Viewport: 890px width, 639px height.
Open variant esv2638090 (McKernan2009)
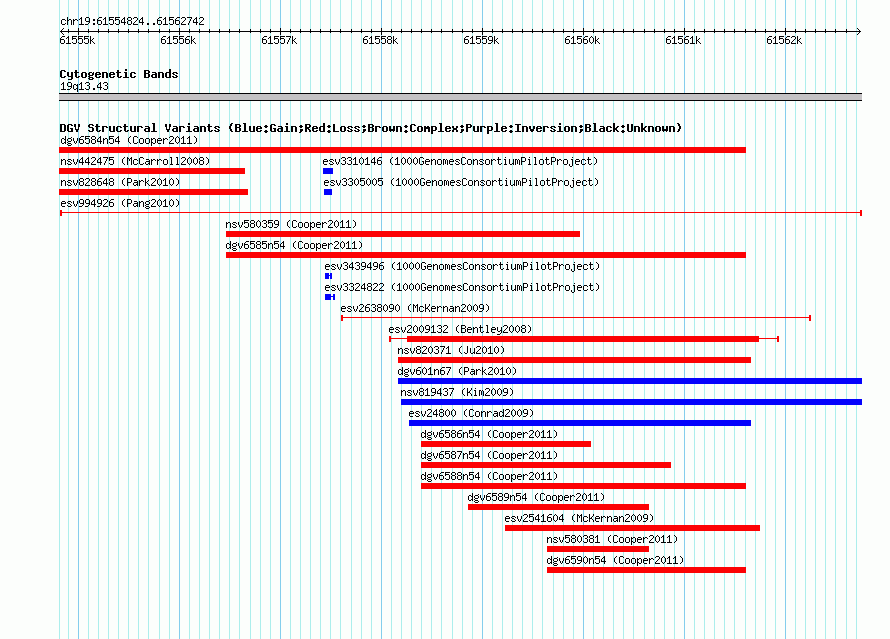(415, 308)
